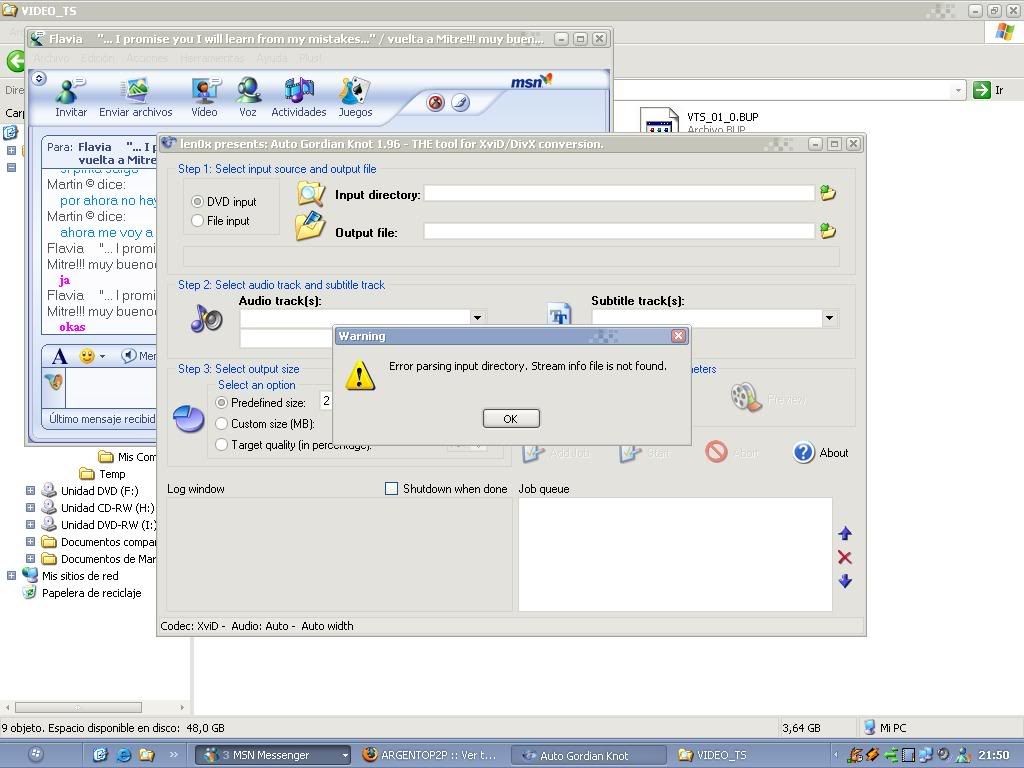The width and height of the screenshot is (1024, 768).
Task: Click the Ir go button in Explorer
Action: pyautogui.click(x=988, y=90)
